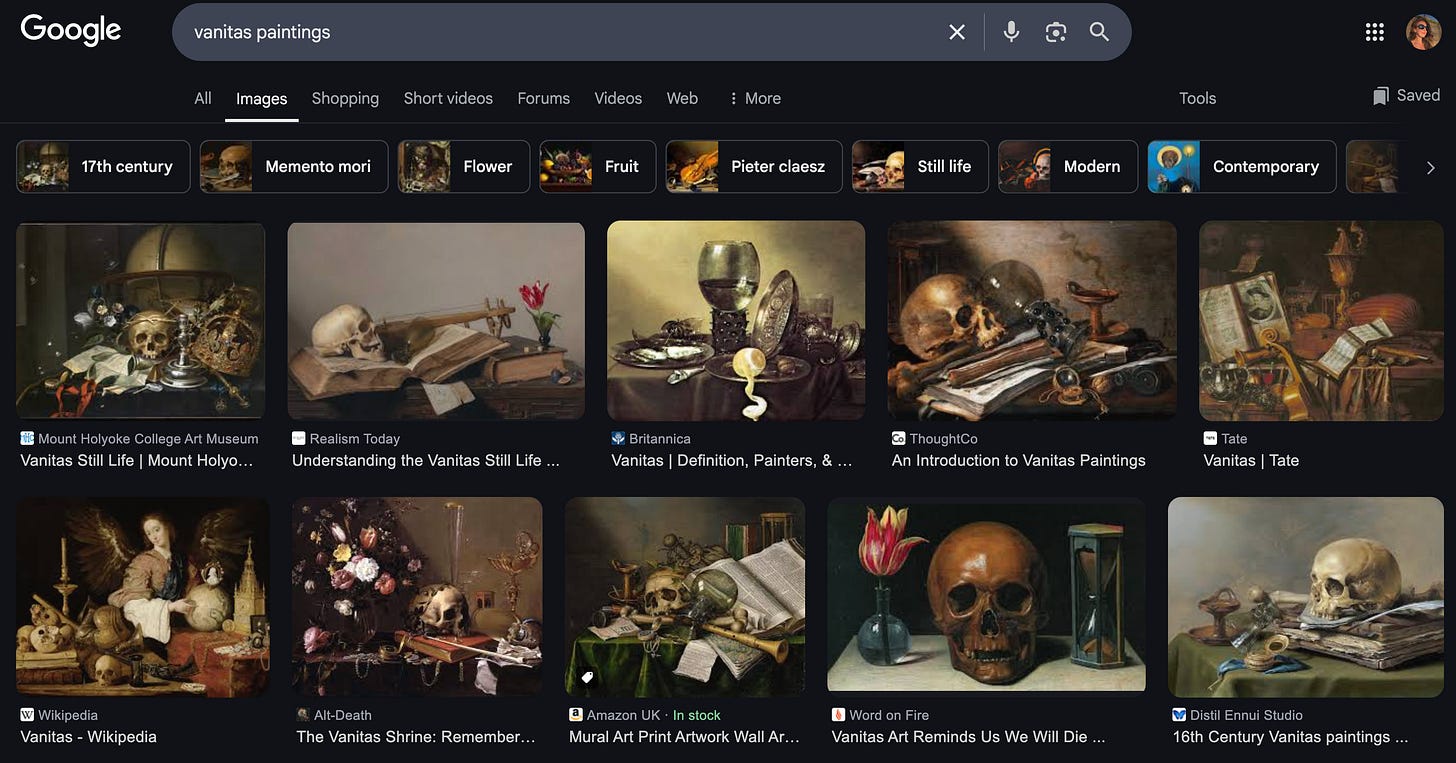This screenshot has height=763, width=1456.
Task: Open the Vanitas | Tate link
Action: [1251, 460]
